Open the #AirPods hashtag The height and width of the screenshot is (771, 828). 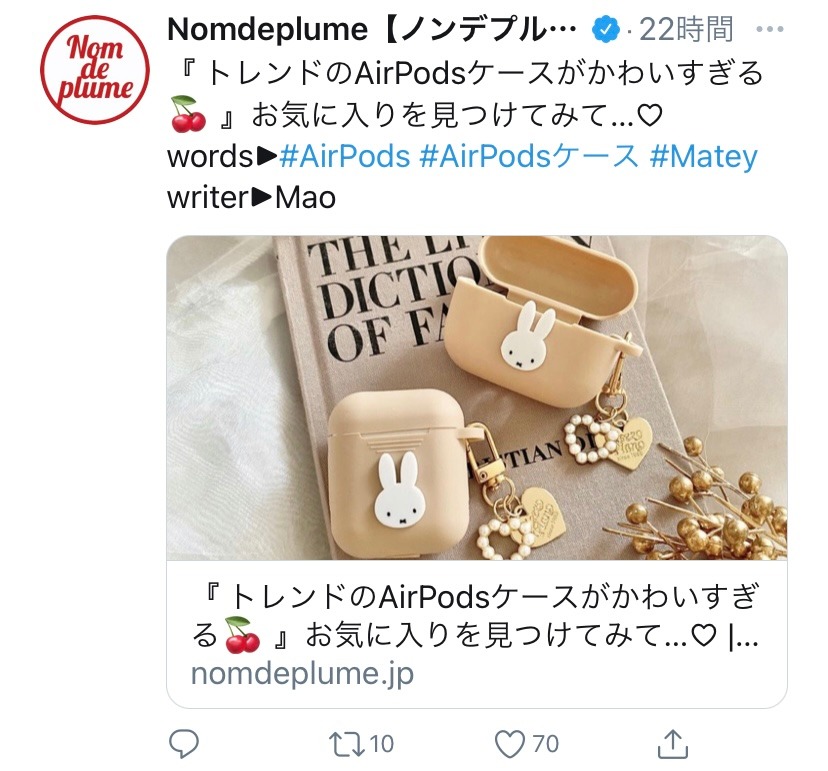[x=345, y=156]
